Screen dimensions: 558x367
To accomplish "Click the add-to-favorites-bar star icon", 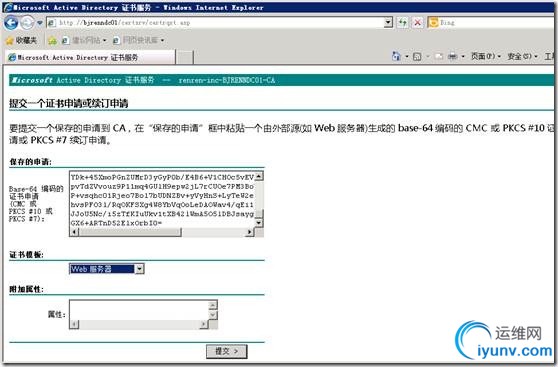I will pyautogui.click(x=52, y=41).
